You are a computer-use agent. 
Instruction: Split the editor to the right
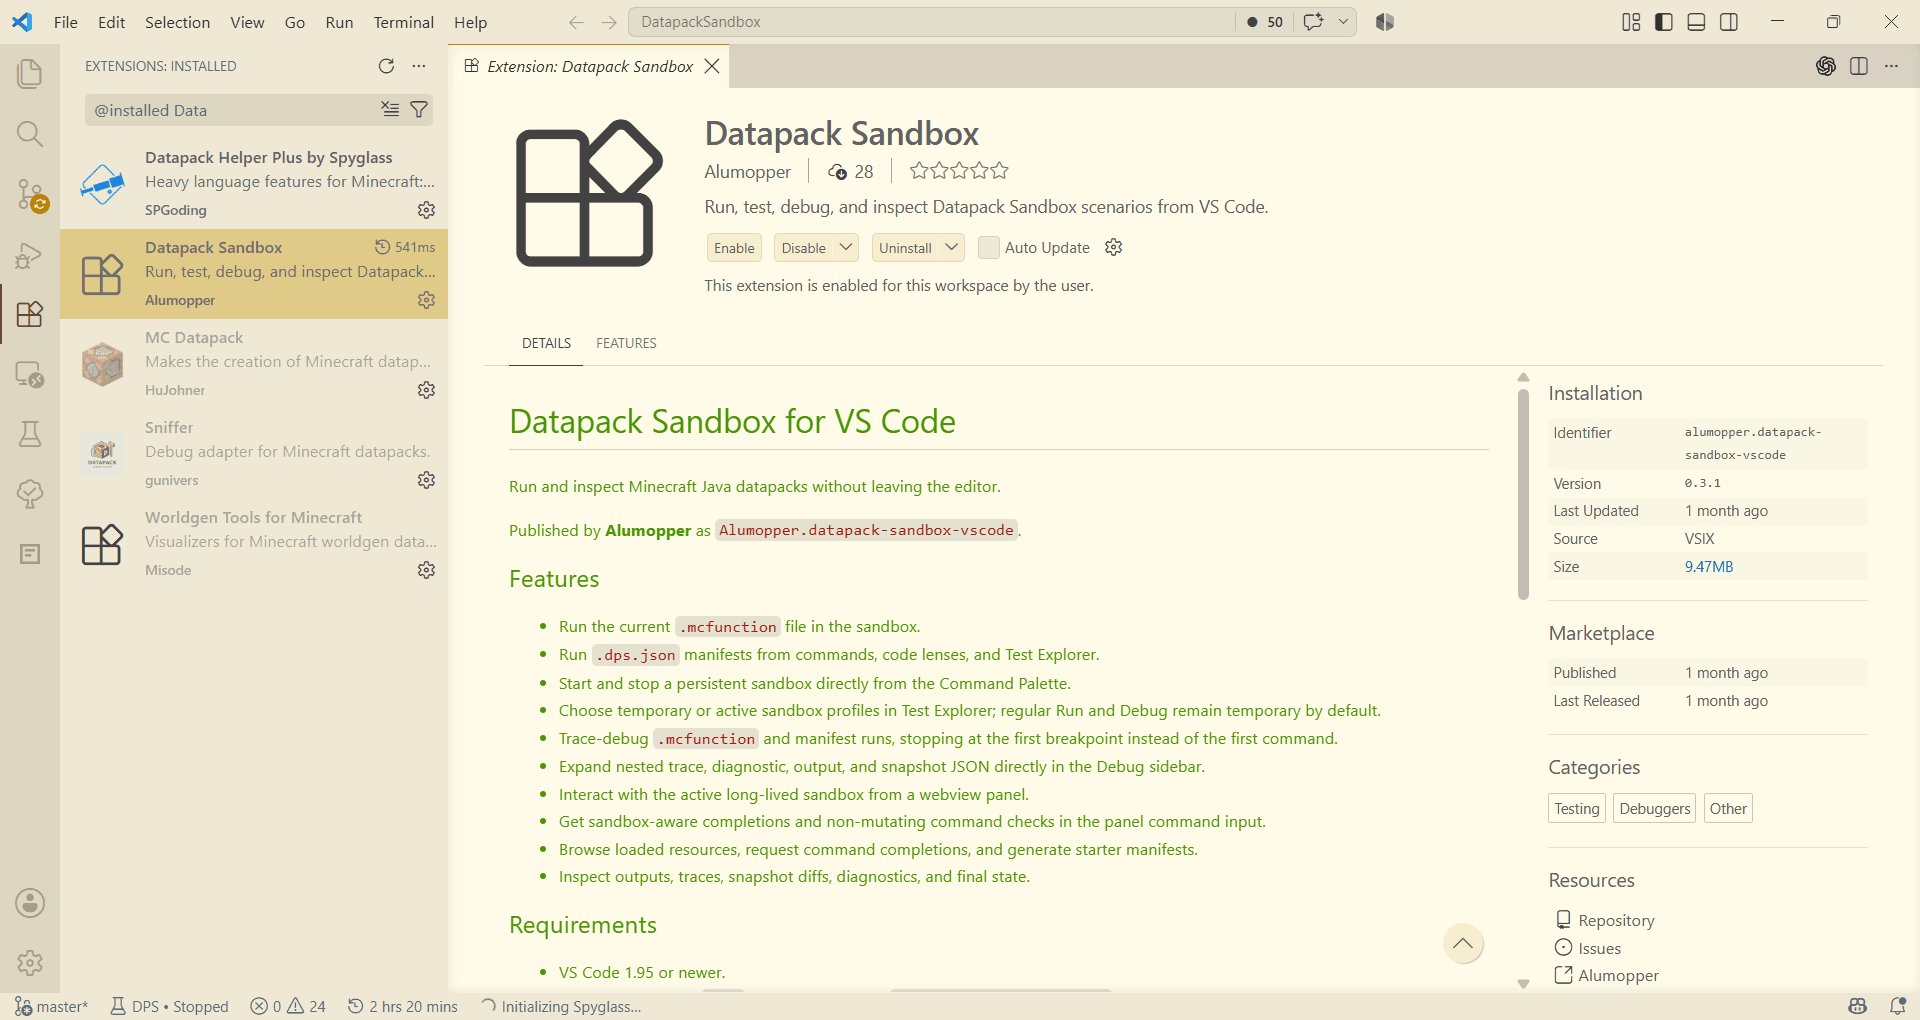pyautogui.click(x=1859, y=66)
